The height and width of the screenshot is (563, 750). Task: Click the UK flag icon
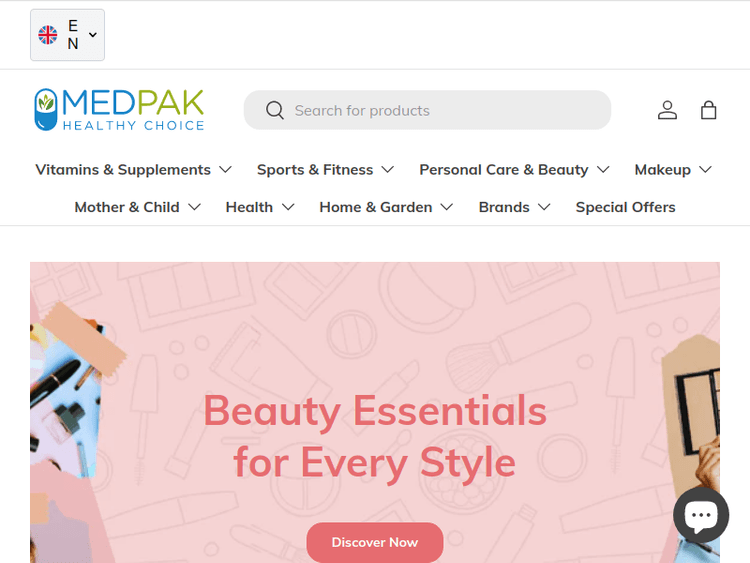pos(48,35)
